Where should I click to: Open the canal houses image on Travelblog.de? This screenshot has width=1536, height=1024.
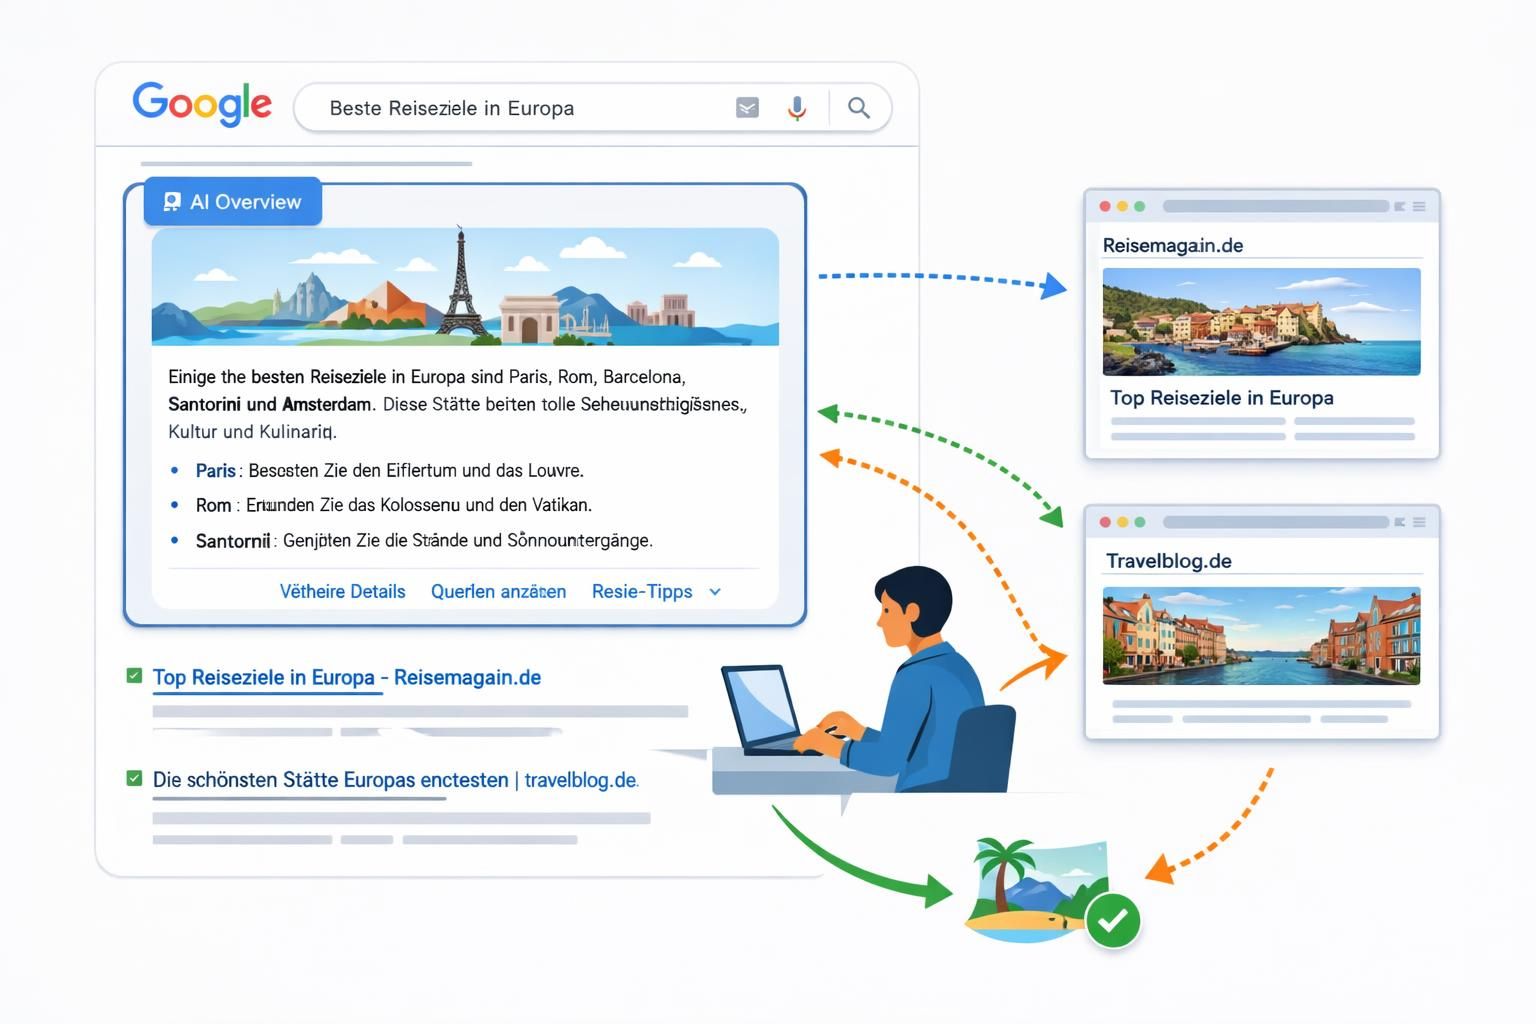[1261, 636]
